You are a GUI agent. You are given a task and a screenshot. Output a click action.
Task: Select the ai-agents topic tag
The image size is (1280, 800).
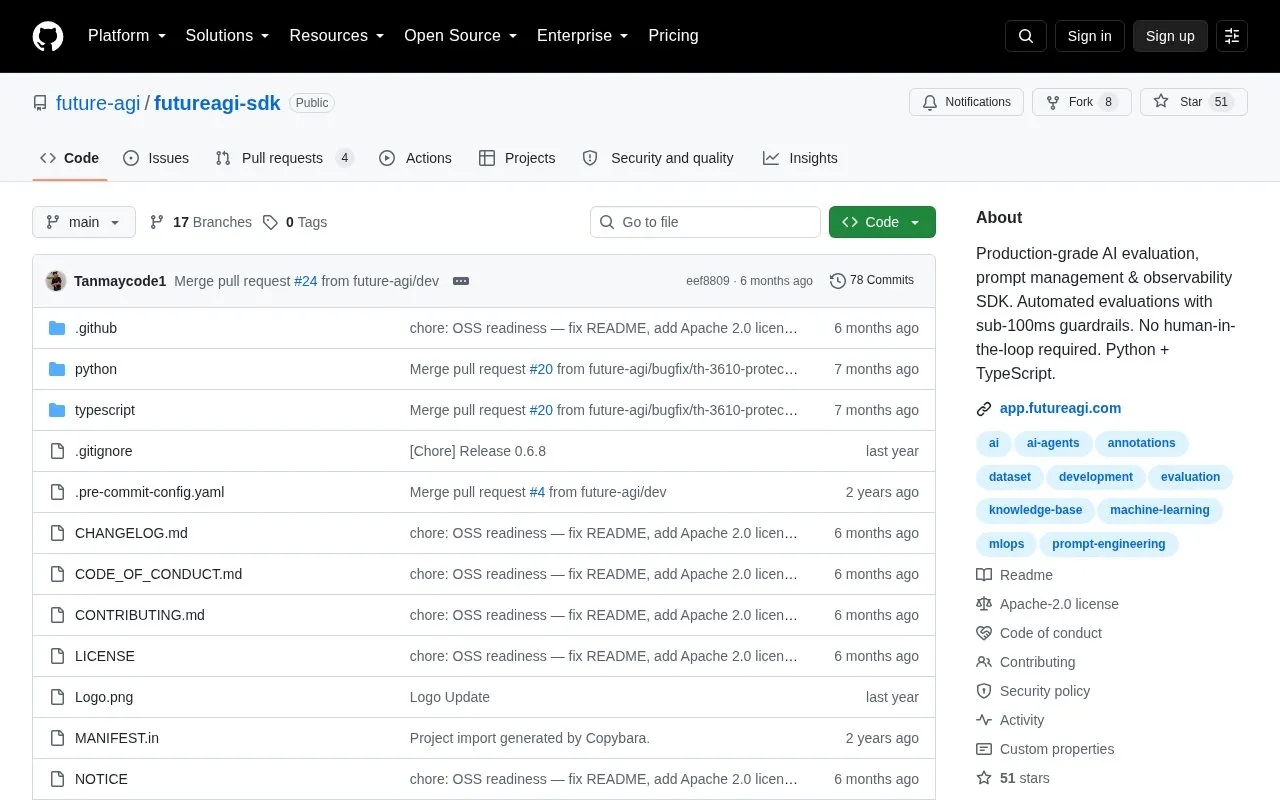pos(1053,443)
